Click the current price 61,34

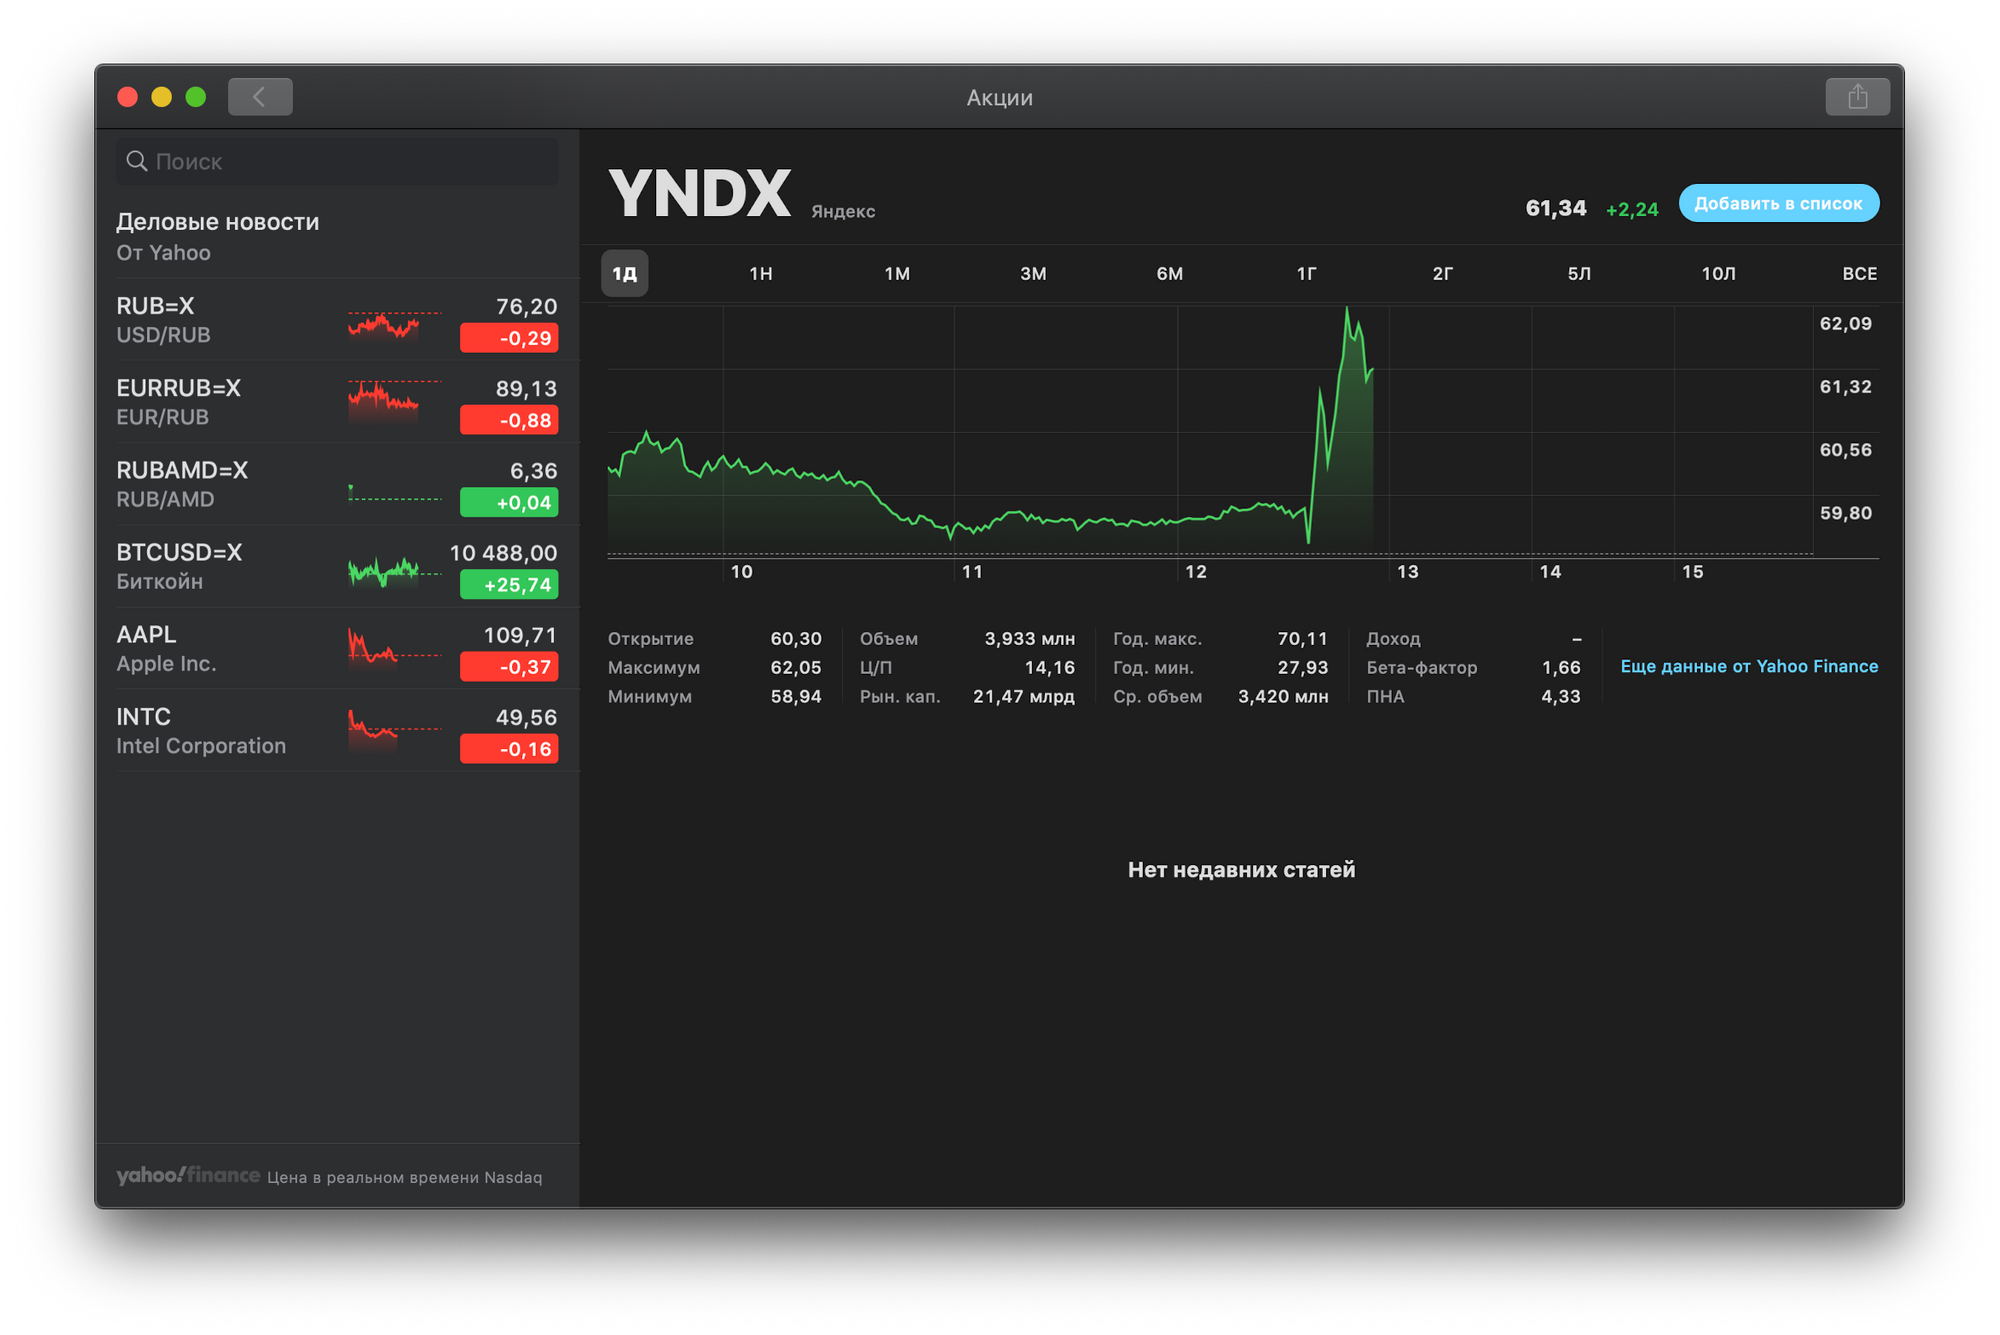tap(1555, 208)
